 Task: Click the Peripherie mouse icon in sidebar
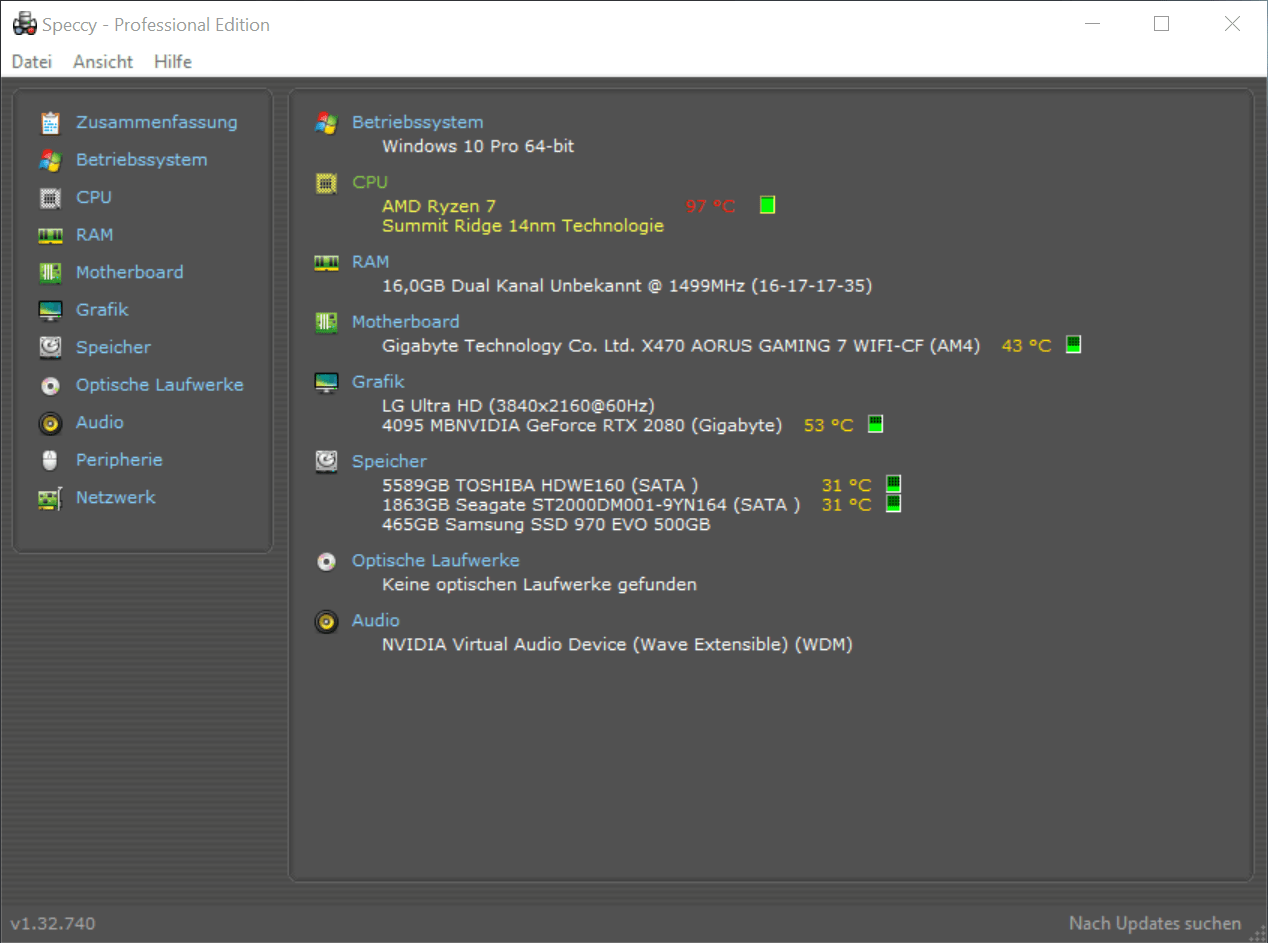[50, 460]
